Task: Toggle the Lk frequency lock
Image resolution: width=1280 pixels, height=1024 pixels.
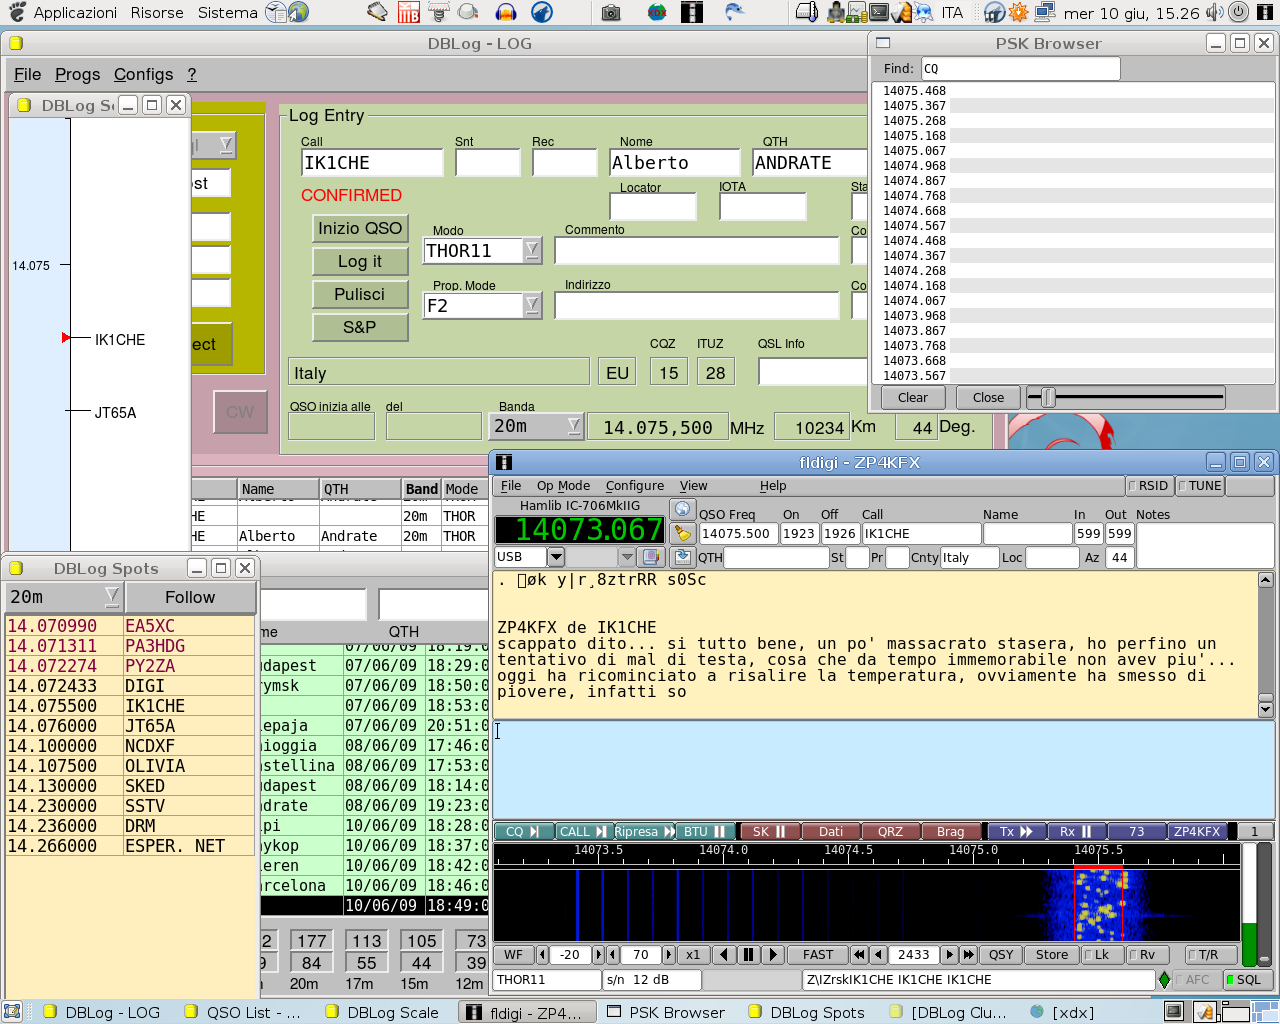Action: click(x=1103, y=955)
